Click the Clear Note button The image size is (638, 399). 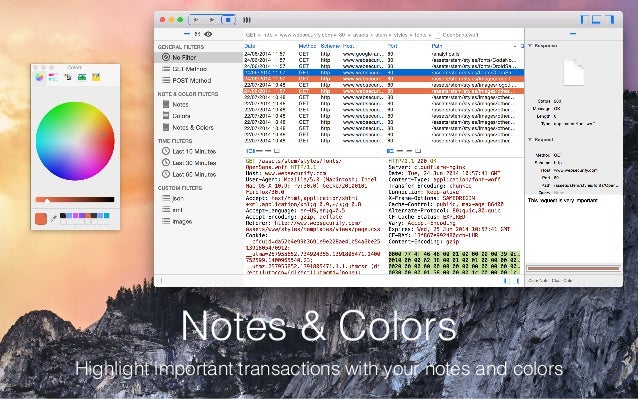coord(537,281)
